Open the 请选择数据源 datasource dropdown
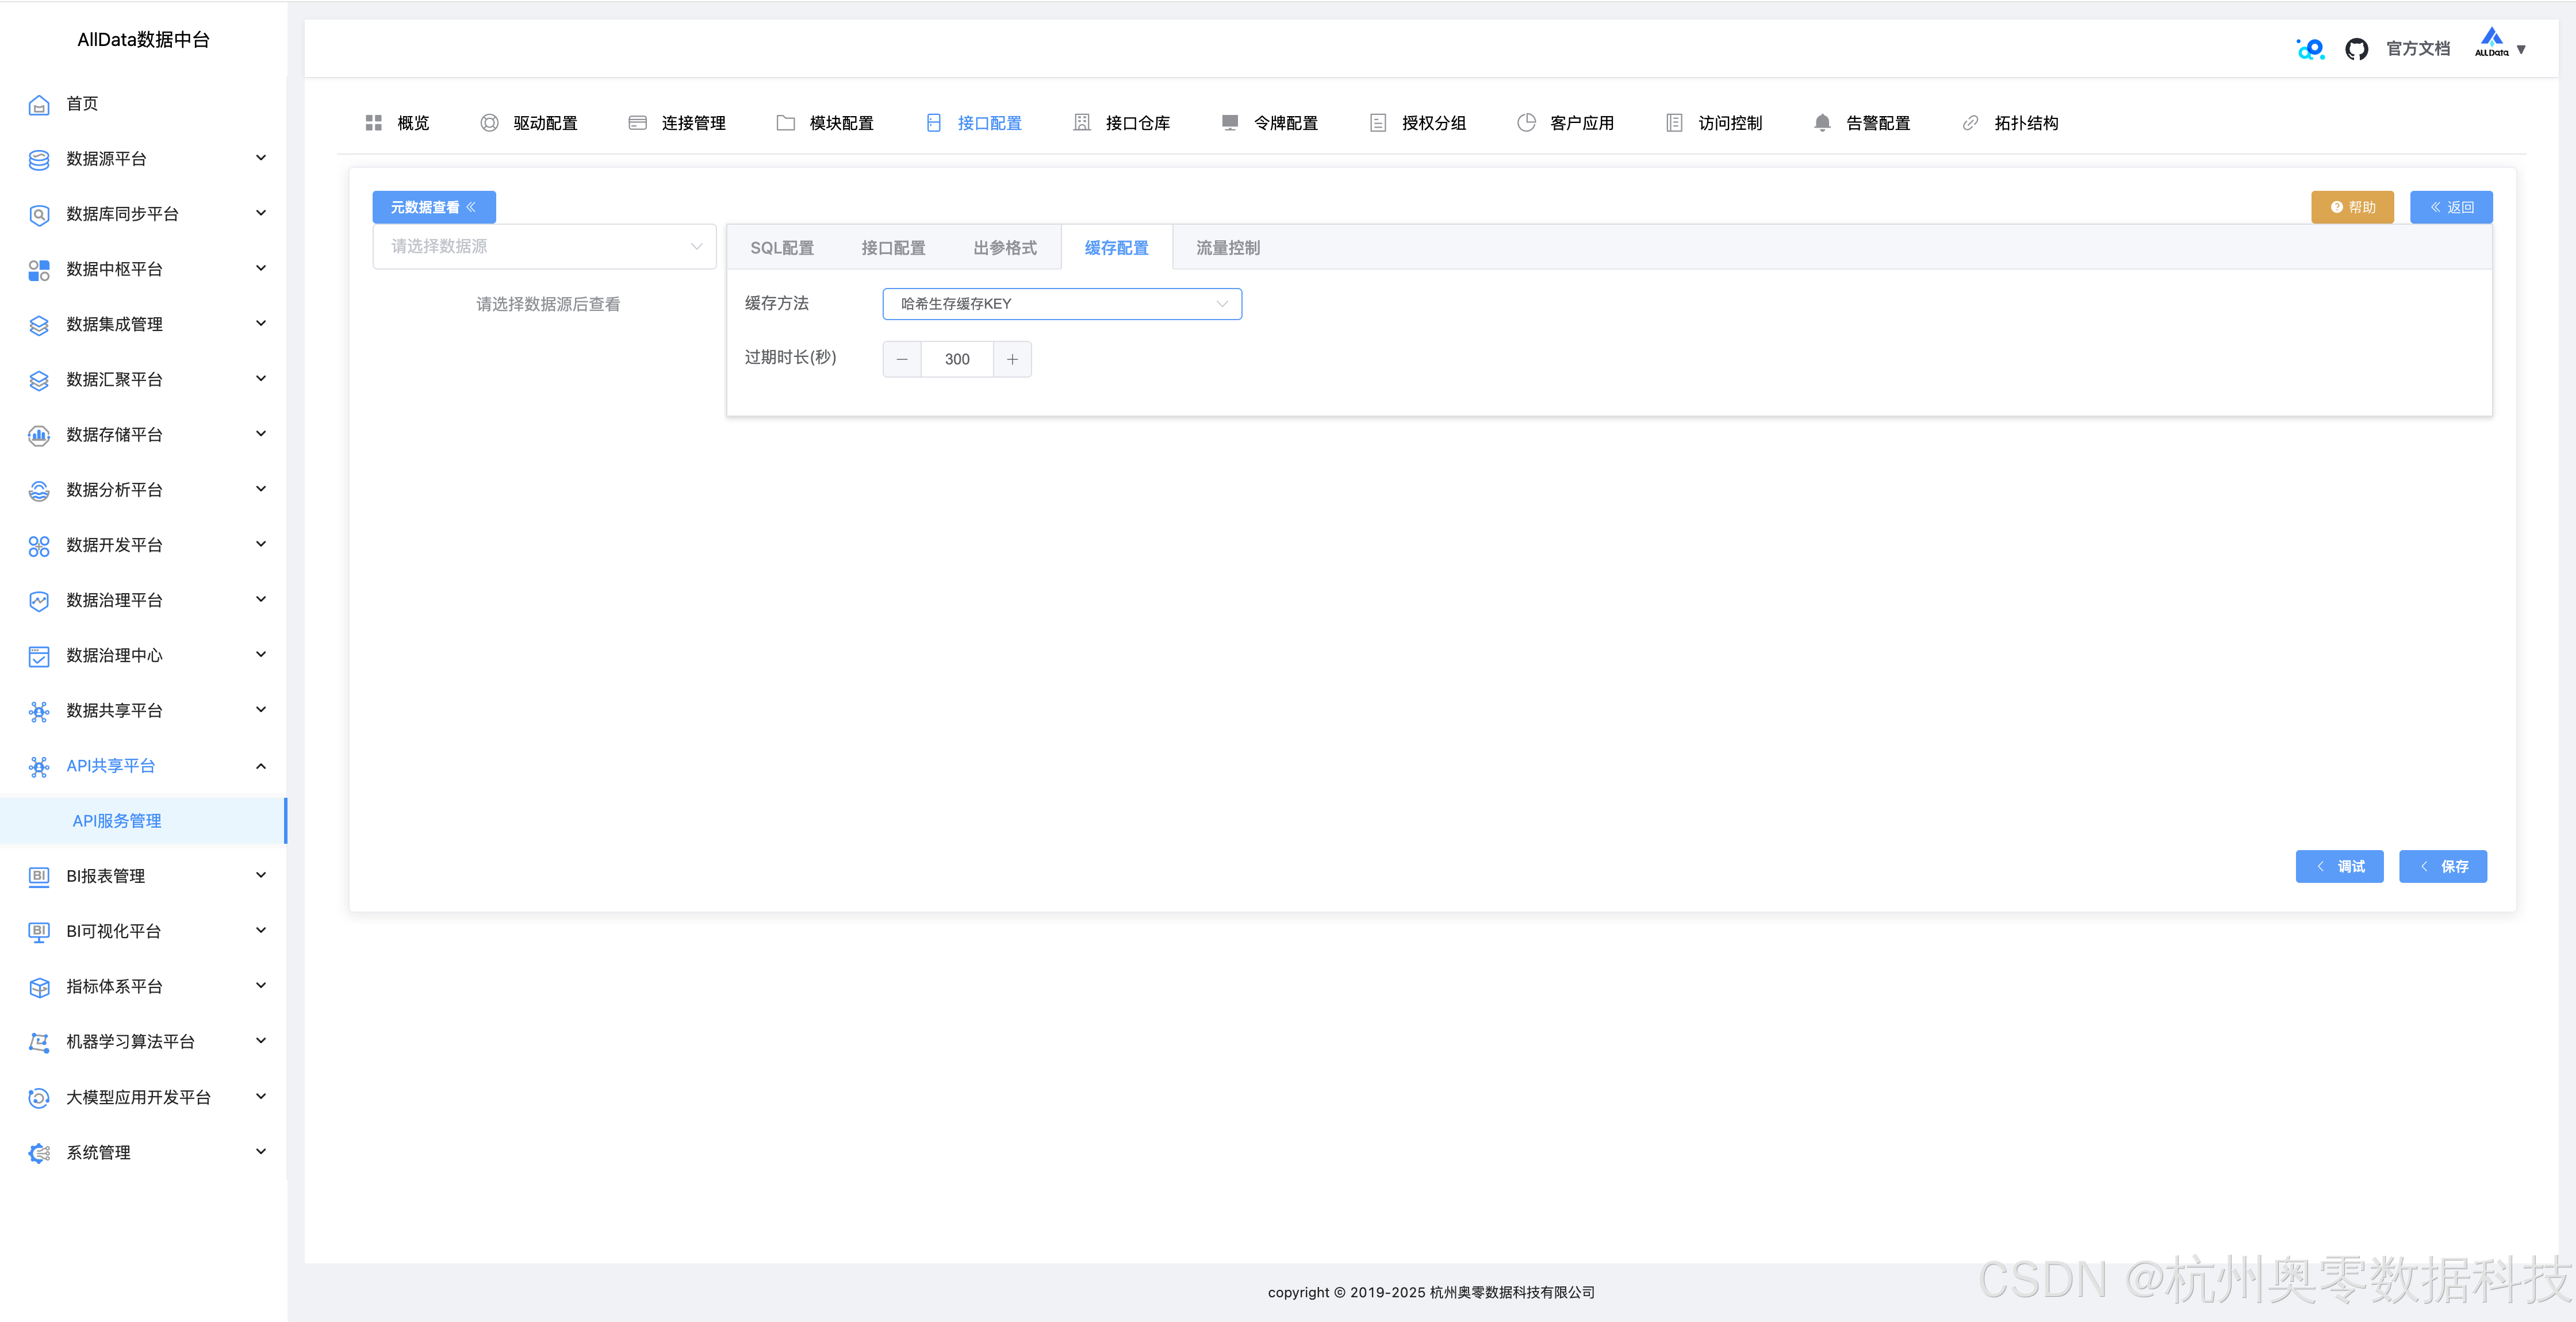2576x1322 pixels. 544,246
